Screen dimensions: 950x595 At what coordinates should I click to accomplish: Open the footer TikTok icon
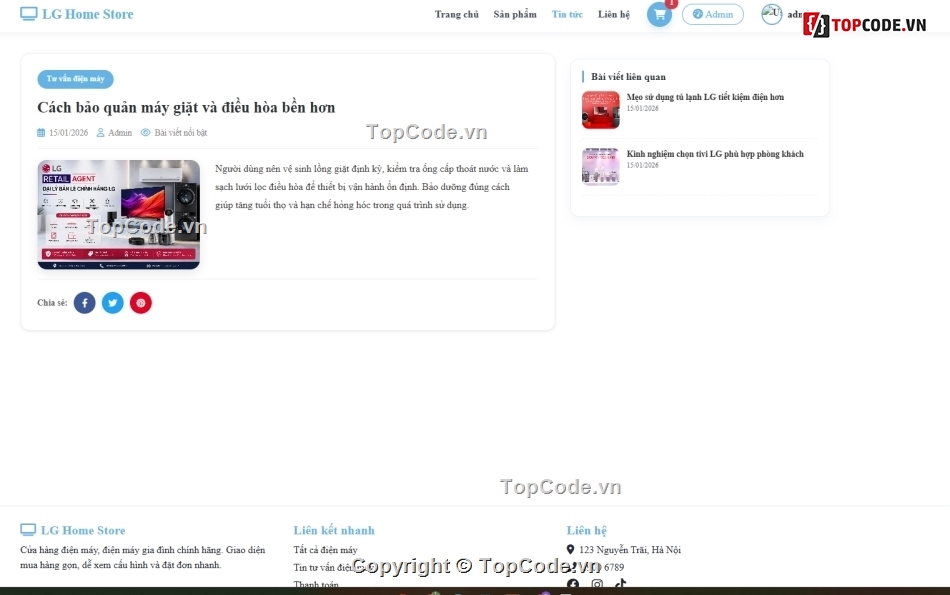[x=620, y=584]
